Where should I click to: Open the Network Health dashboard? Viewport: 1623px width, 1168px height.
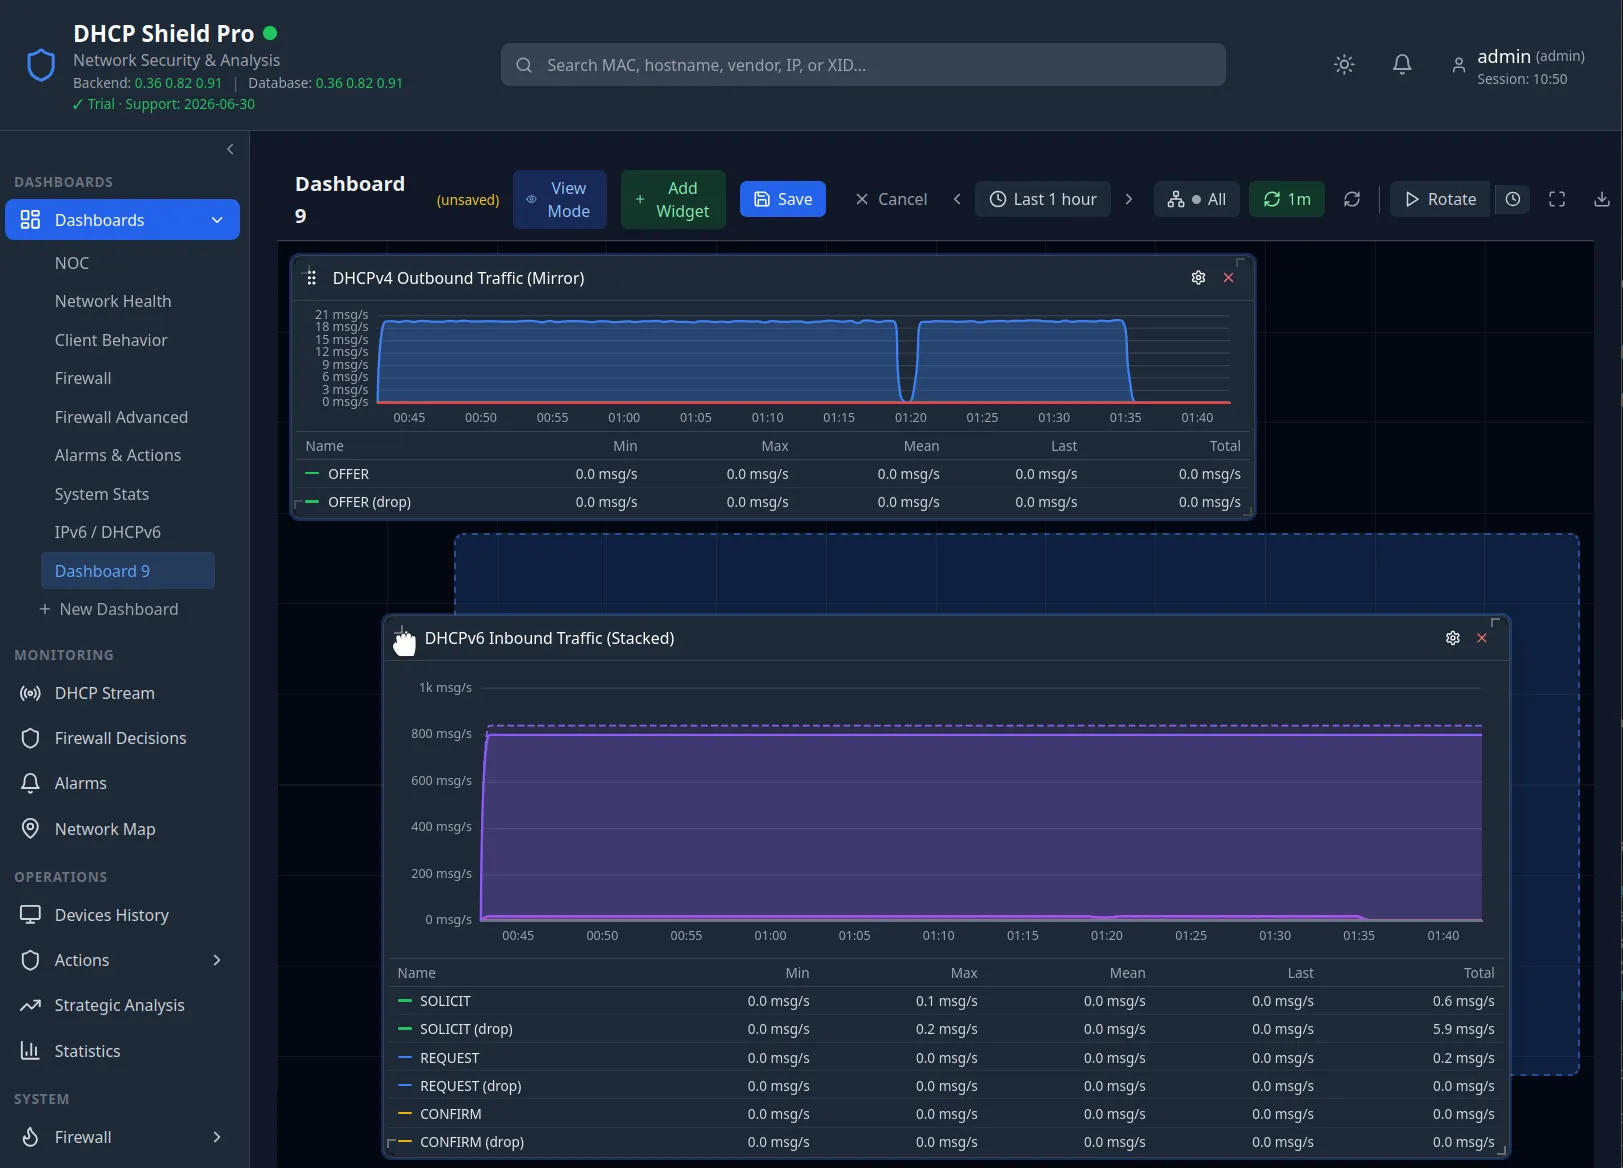[x=113, y=301]
